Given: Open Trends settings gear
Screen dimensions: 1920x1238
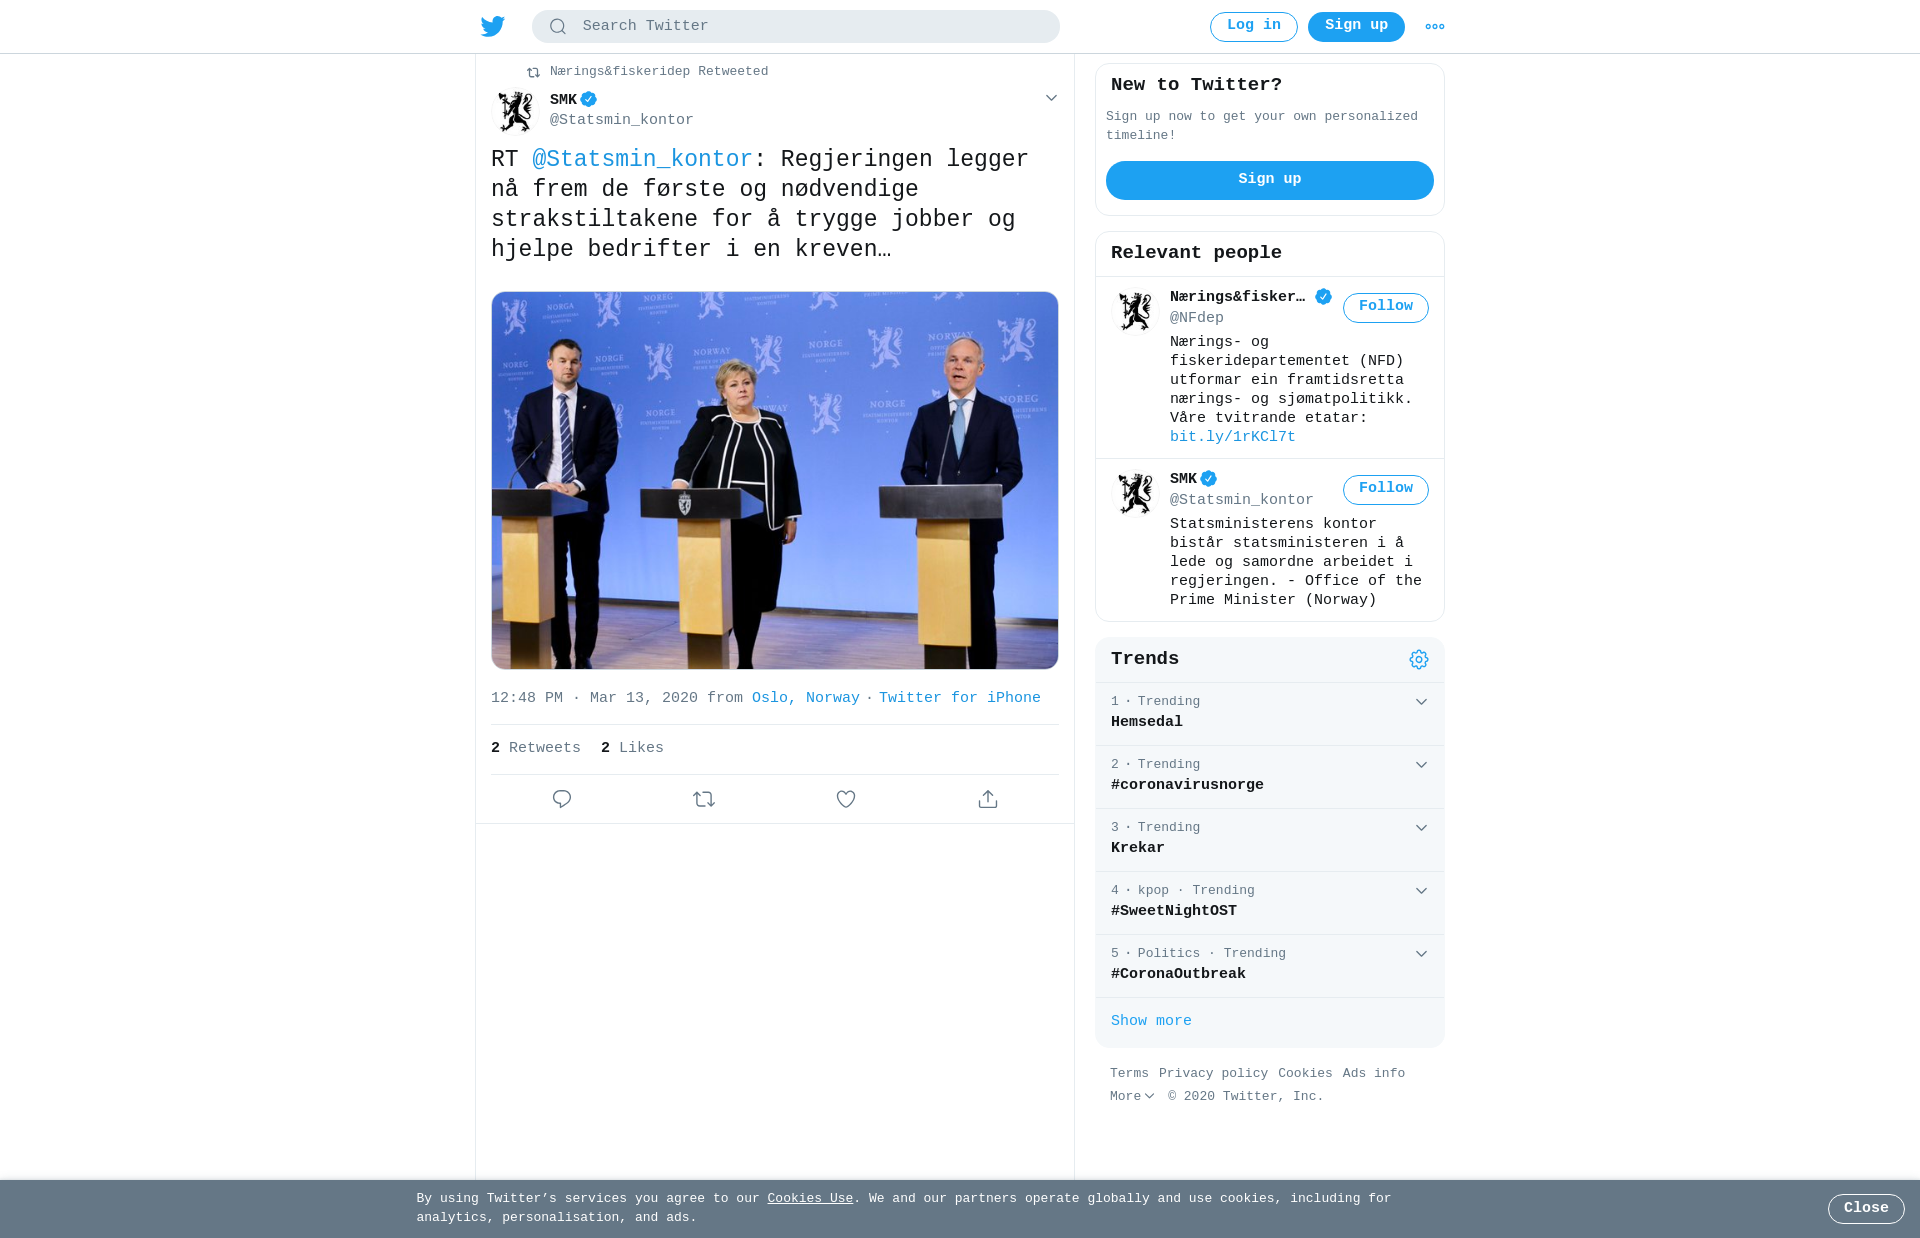Looking at the screenshot, I should pyautogui.click(x=1419, y=659).
